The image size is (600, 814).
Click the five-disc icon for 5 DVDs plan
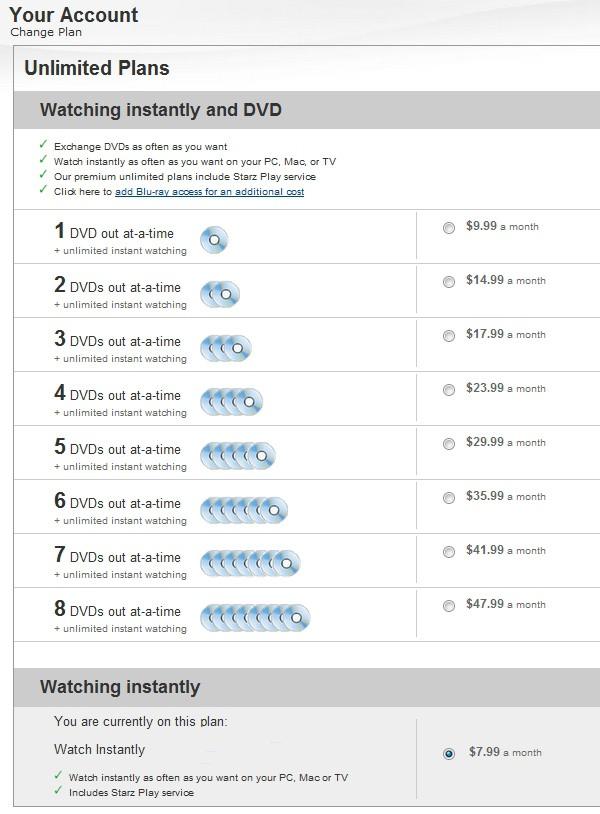[x=238, y=456]
